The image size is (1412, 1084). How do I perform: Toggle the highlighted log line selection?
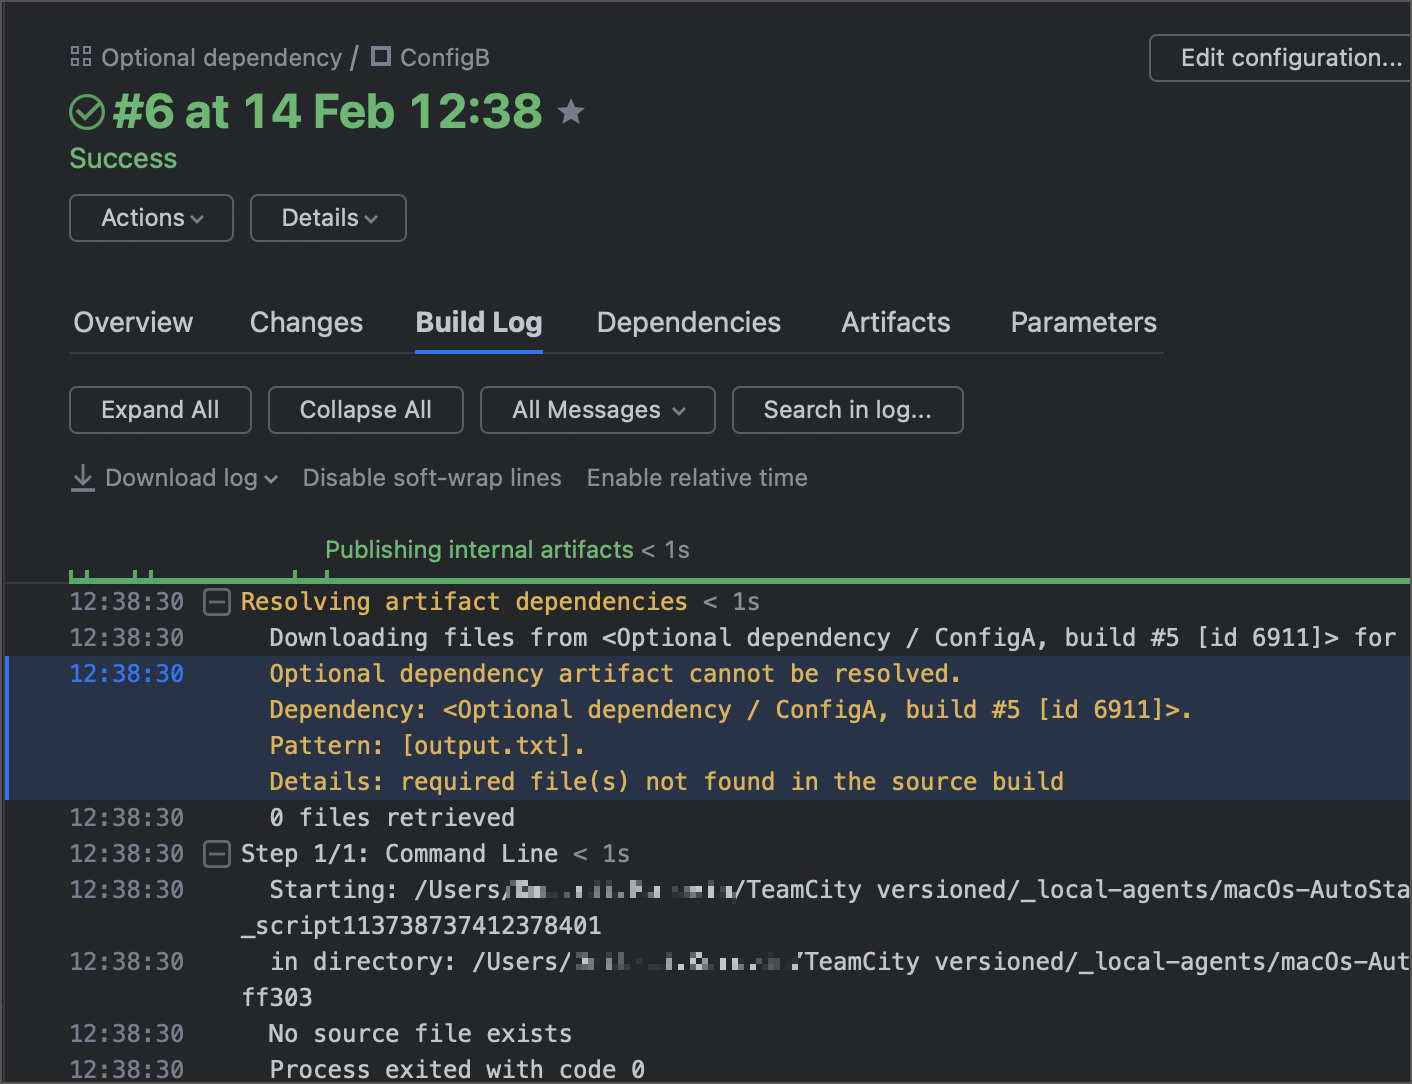coord(600,673)
